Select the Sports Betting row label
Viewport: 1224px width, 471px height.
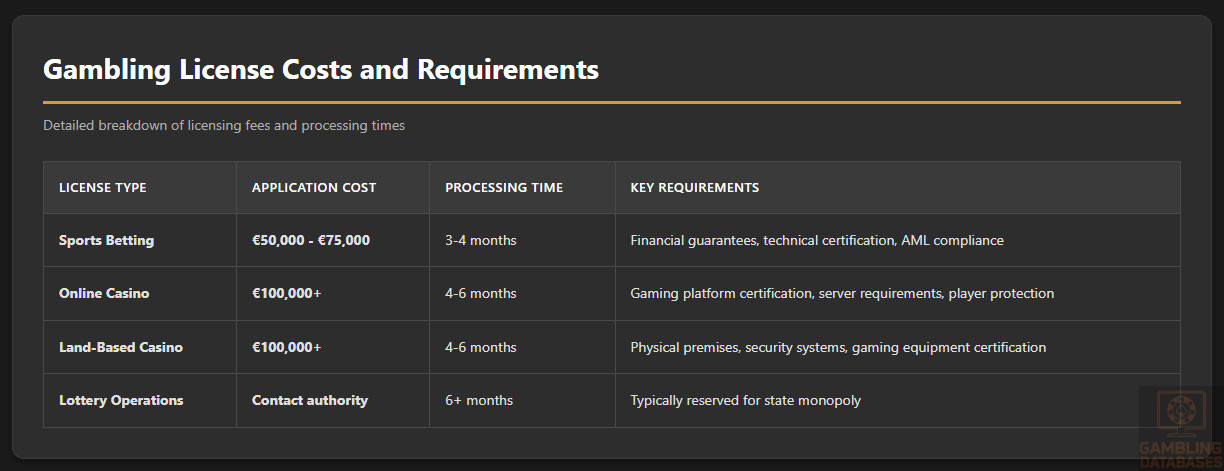tap(107, 241)
